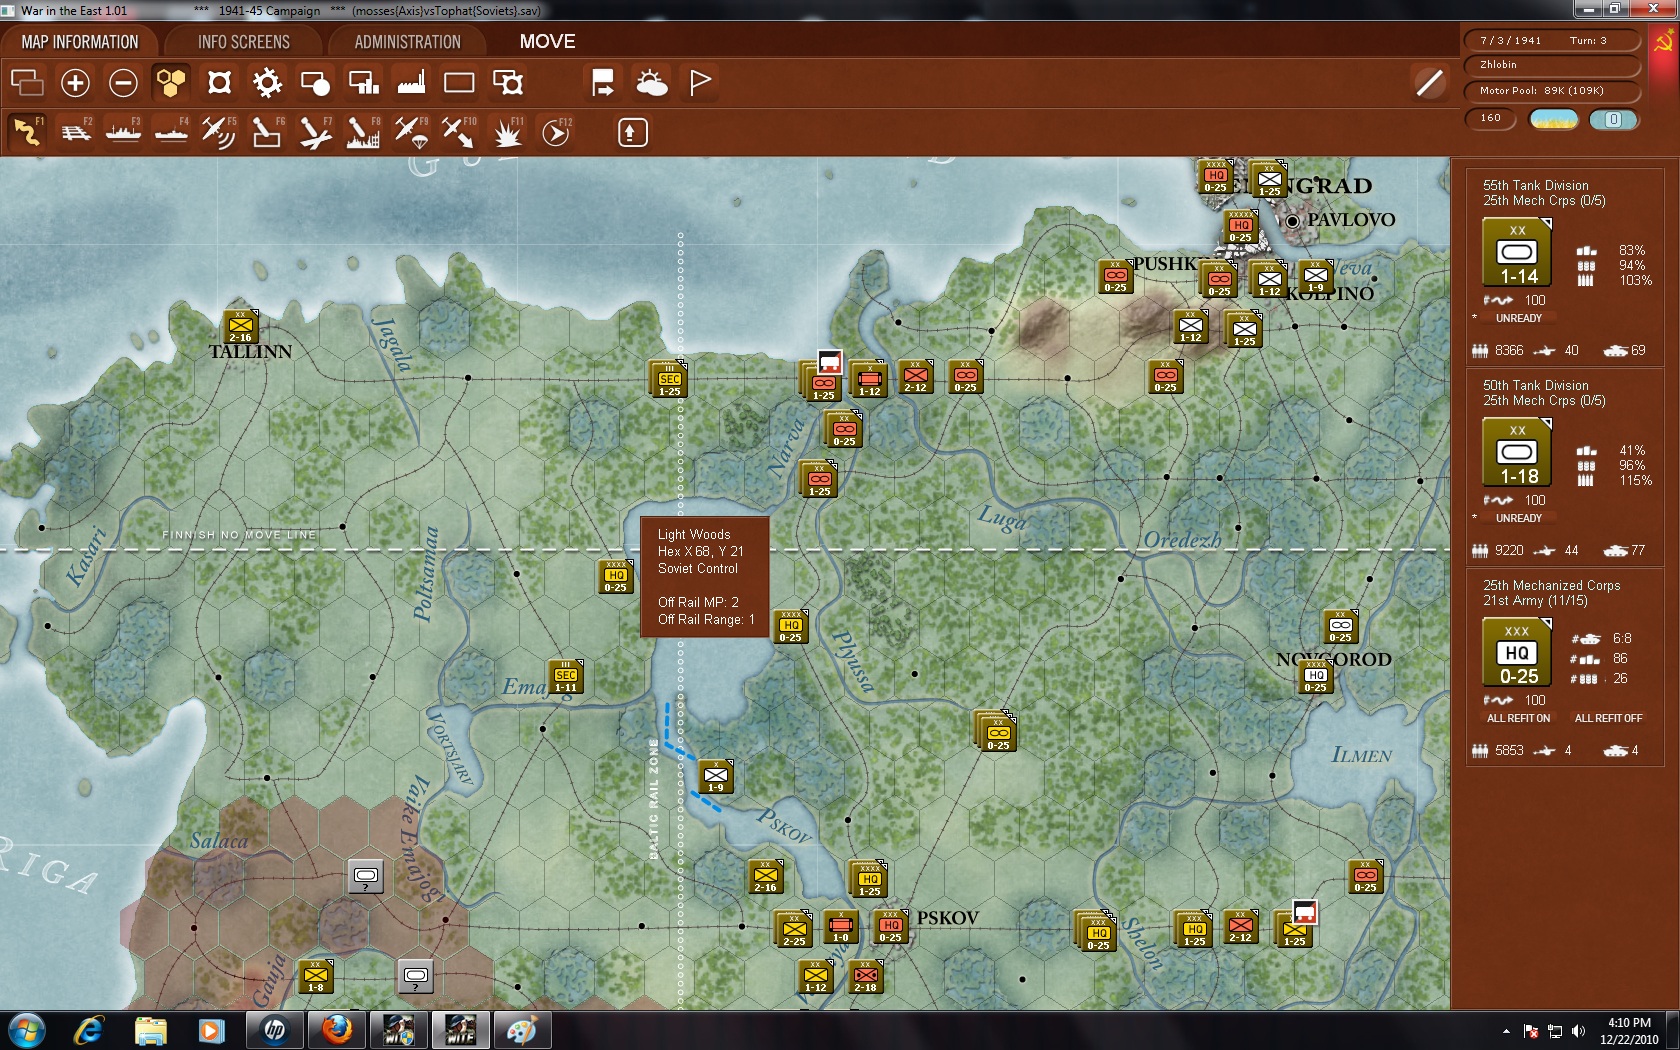Select the F11 explosion icon
This screenshot has height=1050, width=1680.
[507, 132]
